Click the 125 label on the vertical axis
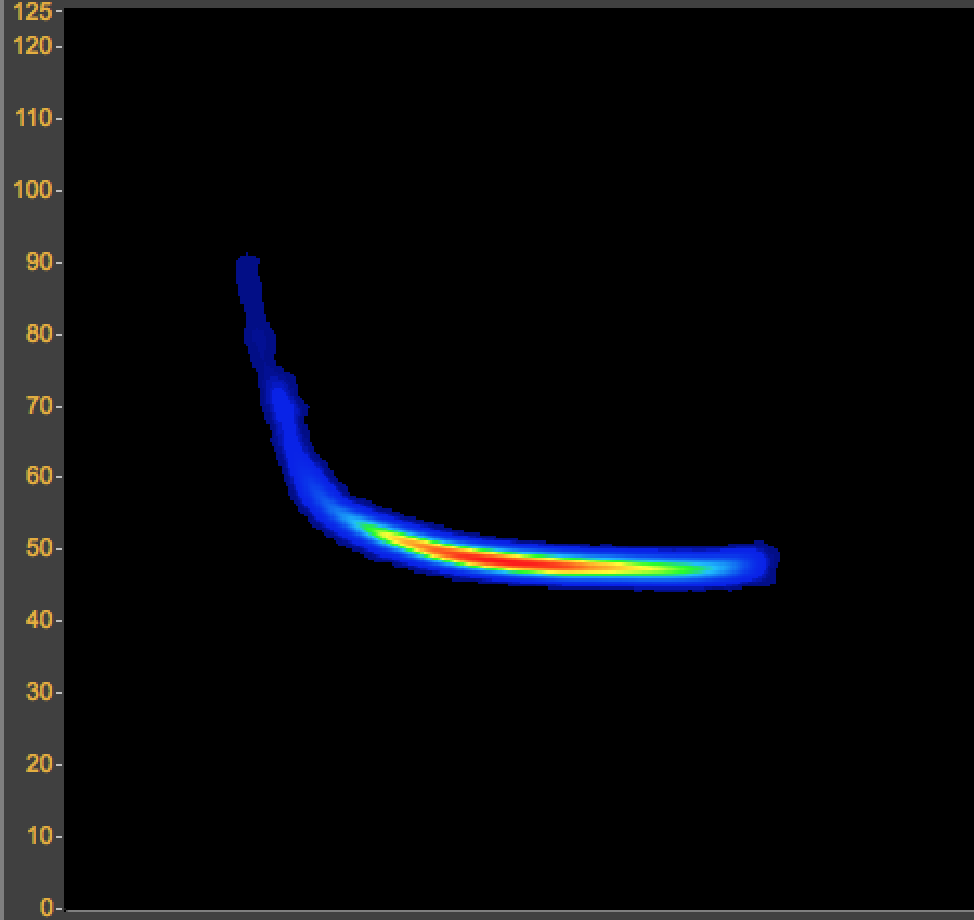 [32, 12]
